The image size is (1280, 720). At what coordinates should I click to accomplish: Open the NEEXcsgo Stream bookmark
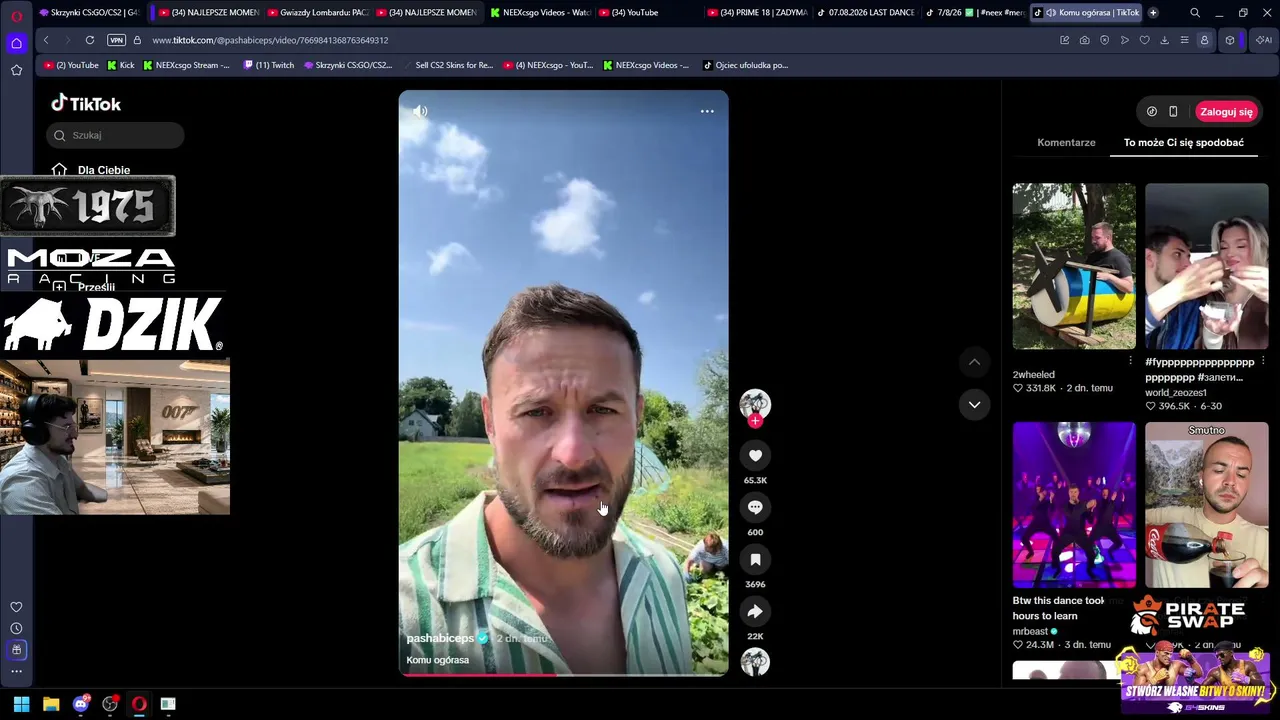186,65
